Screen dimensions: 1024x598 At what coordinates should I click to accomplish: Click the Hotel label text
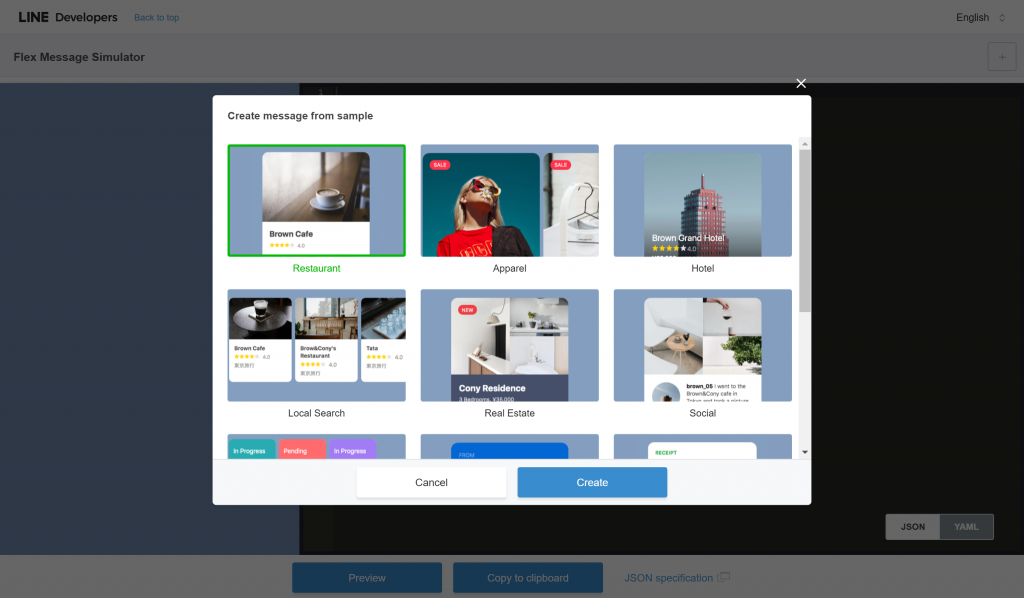pos(703,268)
